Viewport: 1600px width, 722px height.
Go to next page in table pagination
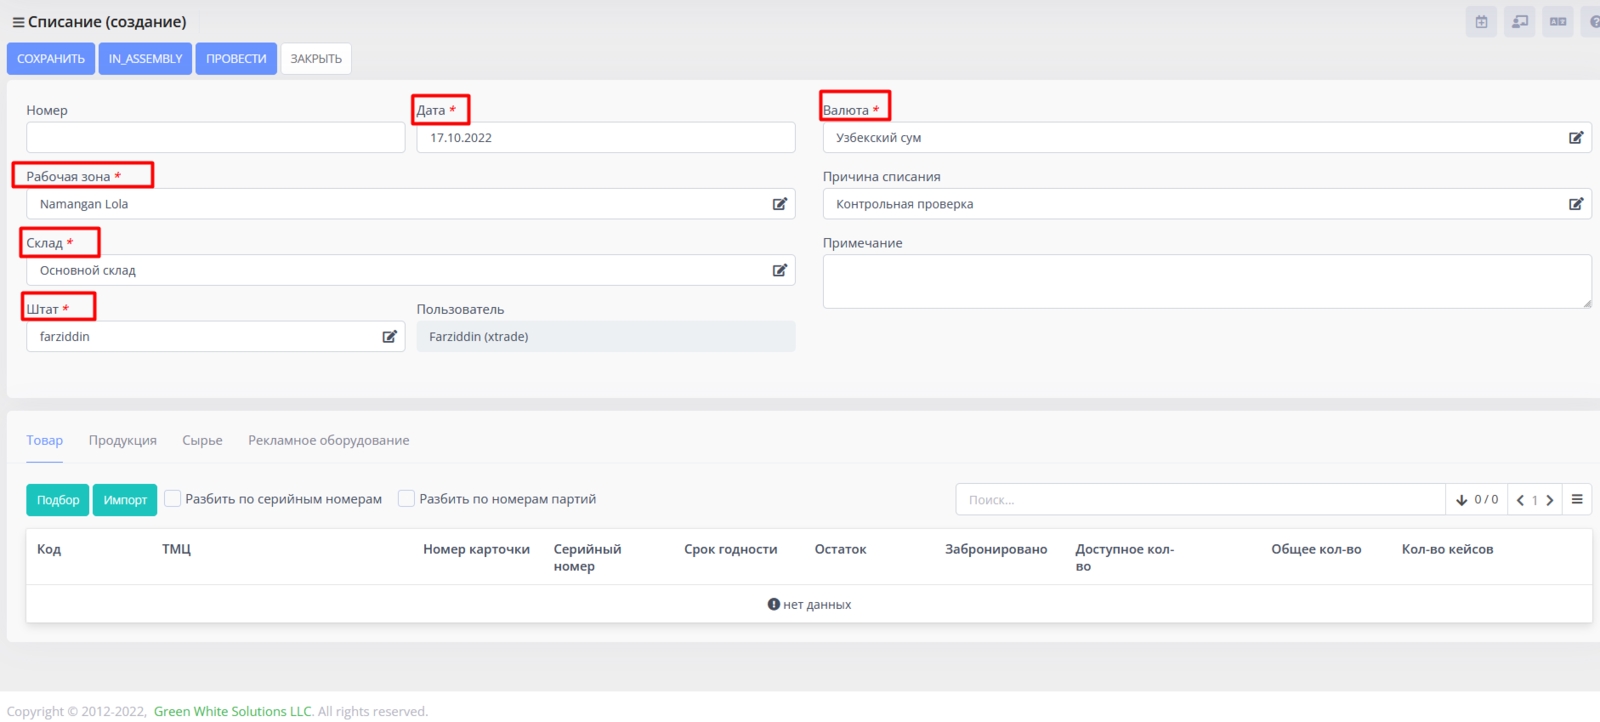point(1550,500)
